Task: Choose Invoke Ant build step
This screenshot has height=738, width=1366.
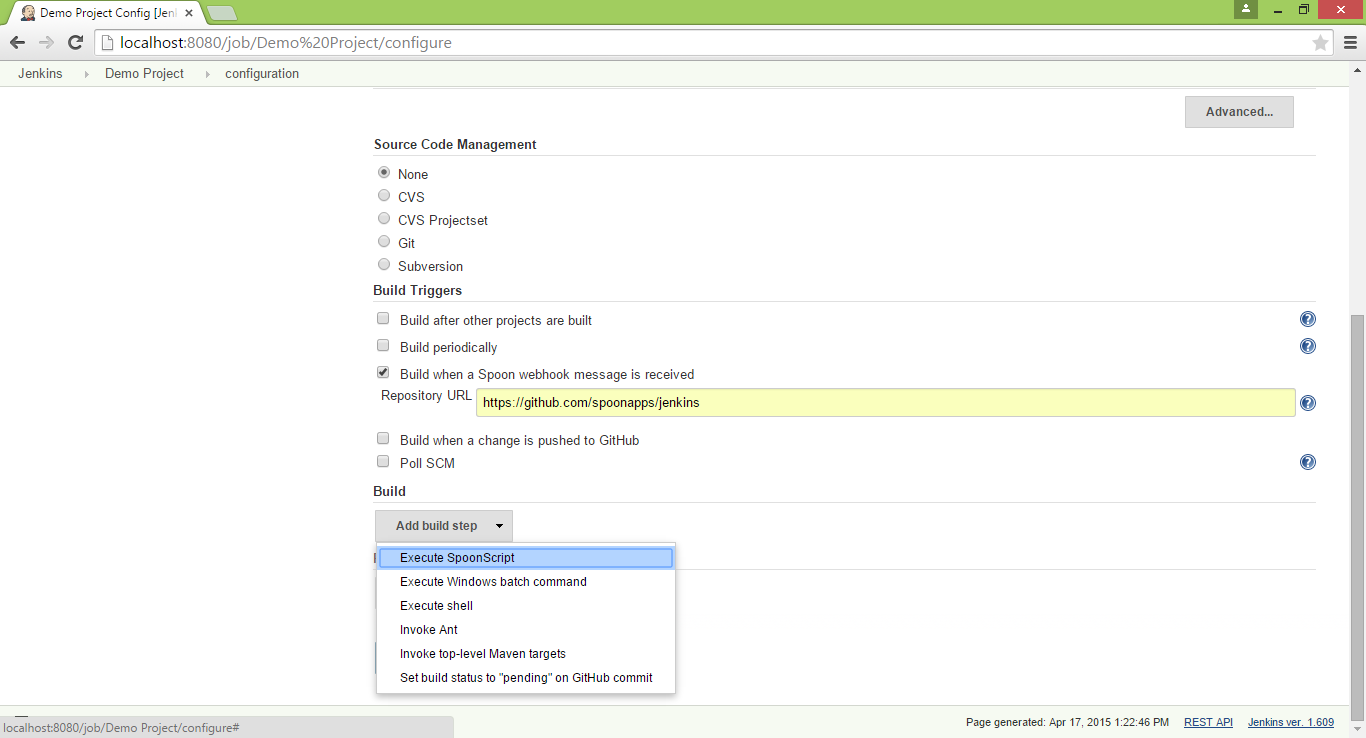Action: pos(526,630)
